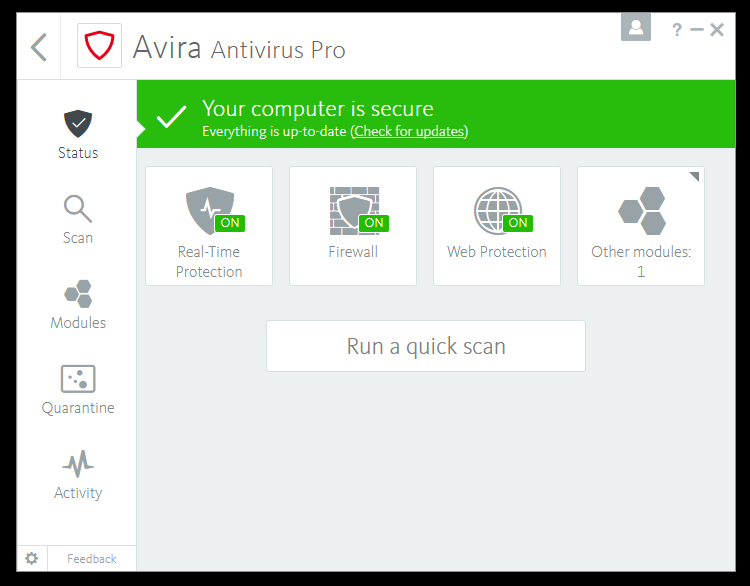Click the Avira red shield logo
The height and width of the screenshot is (586, 750).
pyautogui.click(x=99, y=46)
